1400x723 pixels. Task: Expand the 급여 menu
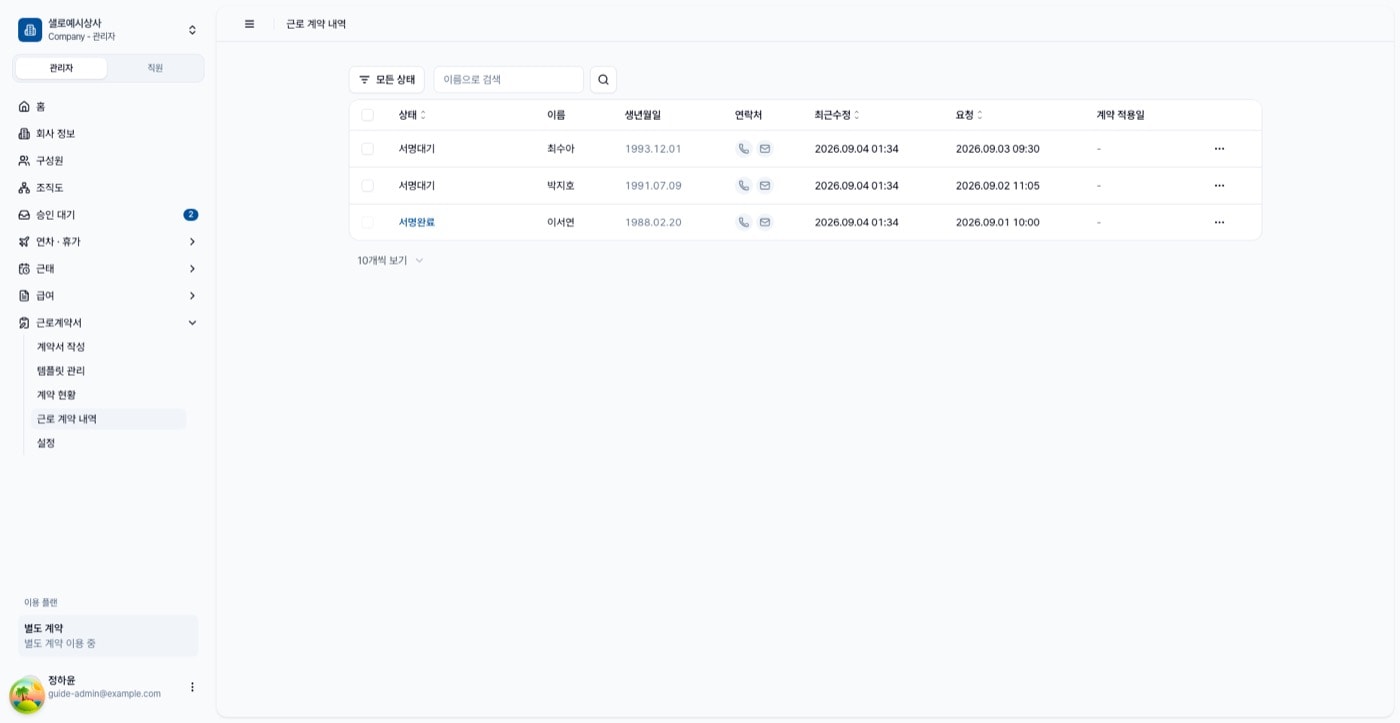[108, 295]
